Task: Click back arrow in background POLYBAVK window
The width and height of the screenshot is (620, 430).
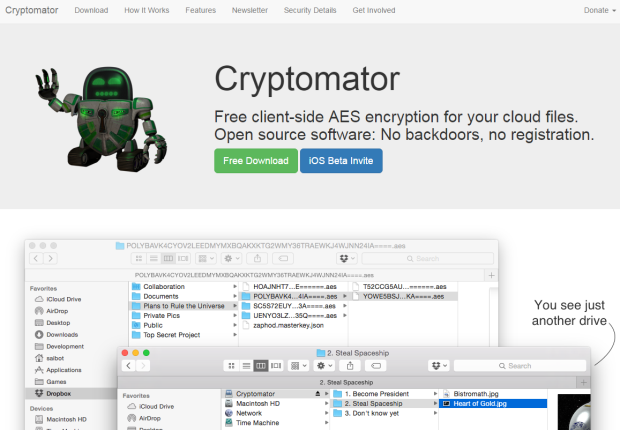Action: 36,258
